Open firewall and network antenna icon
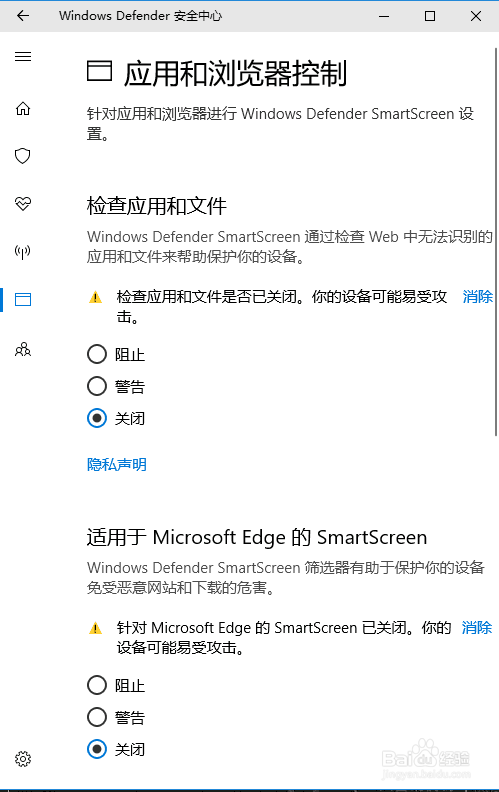Image resolution: width=499 pixels, height=792 pixels. click(23, 251)
